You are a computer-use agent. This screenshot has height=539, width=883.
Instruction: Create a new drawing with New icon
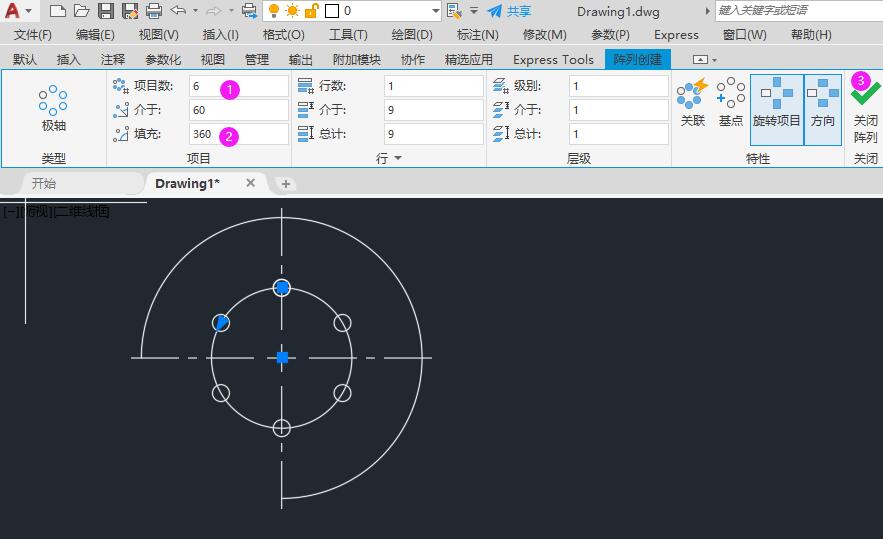point(58,11)
